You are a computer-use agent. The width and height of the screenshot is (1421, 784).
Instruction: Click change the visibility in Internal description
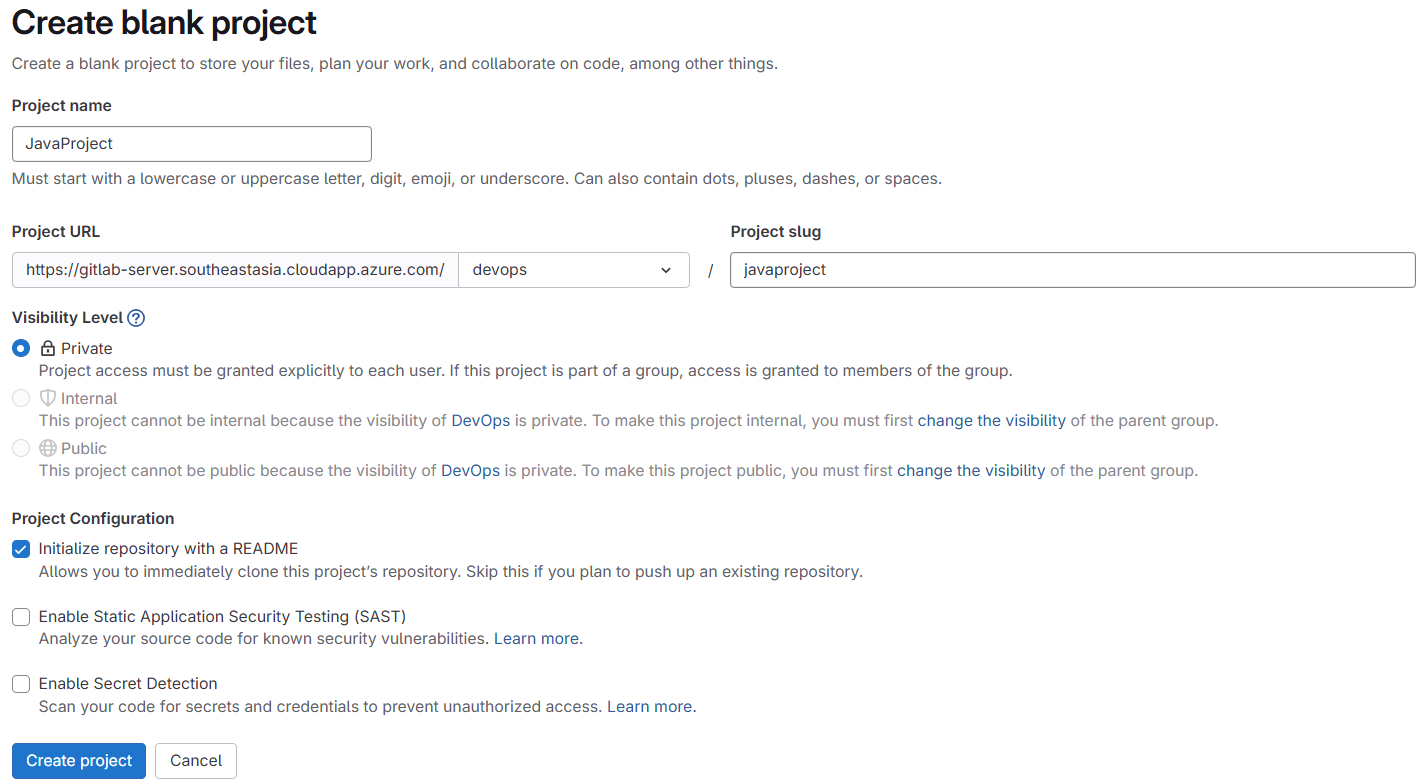tap(991, 420)
